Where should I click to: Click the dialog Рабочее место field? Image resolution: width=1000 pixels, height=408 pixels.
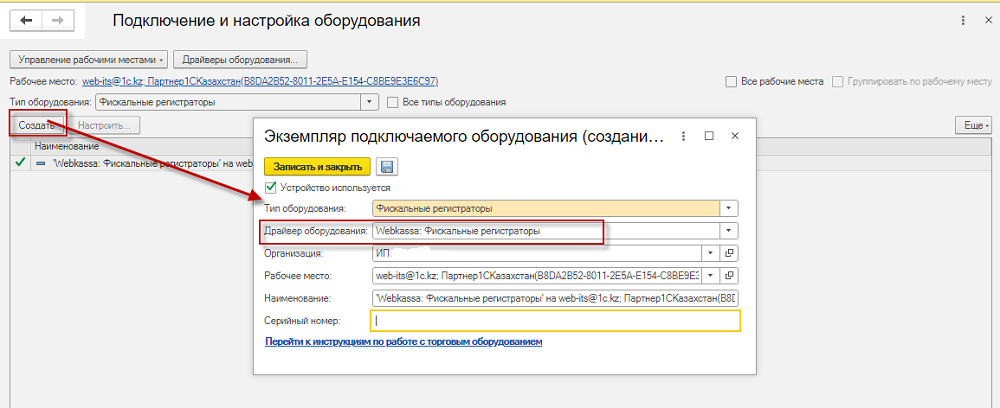tap(537, 275)
